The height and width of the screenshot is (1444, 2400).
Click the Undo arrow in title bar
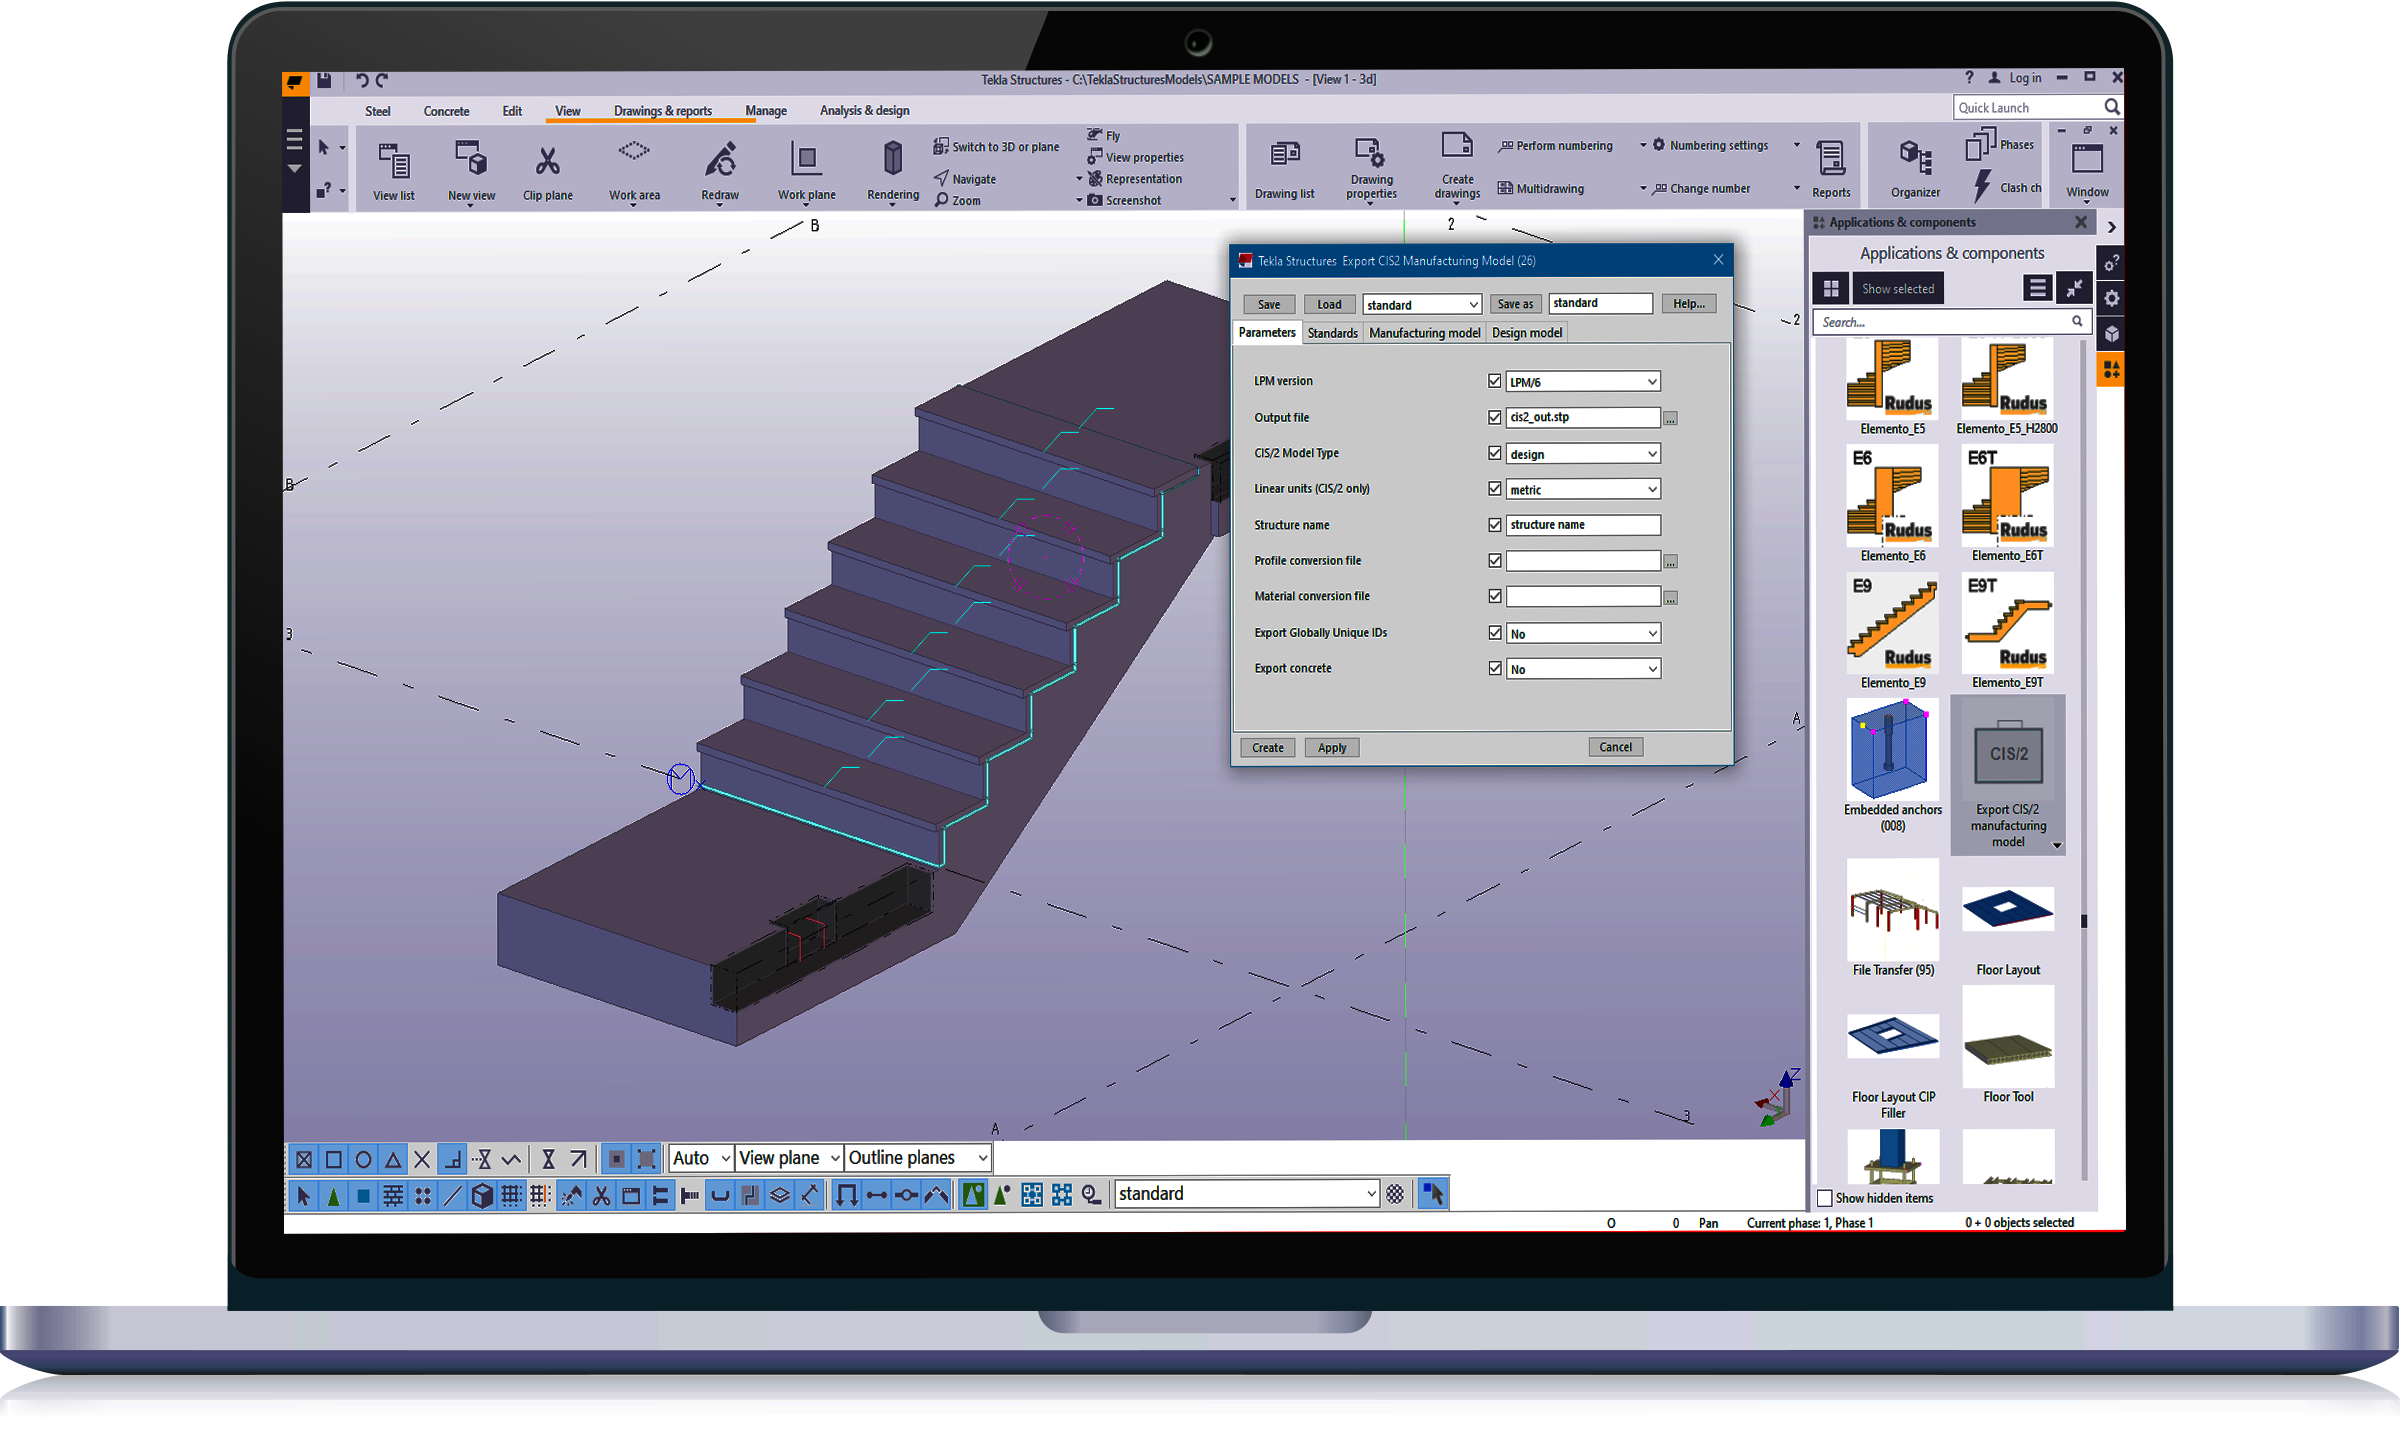tap(362, 80)
